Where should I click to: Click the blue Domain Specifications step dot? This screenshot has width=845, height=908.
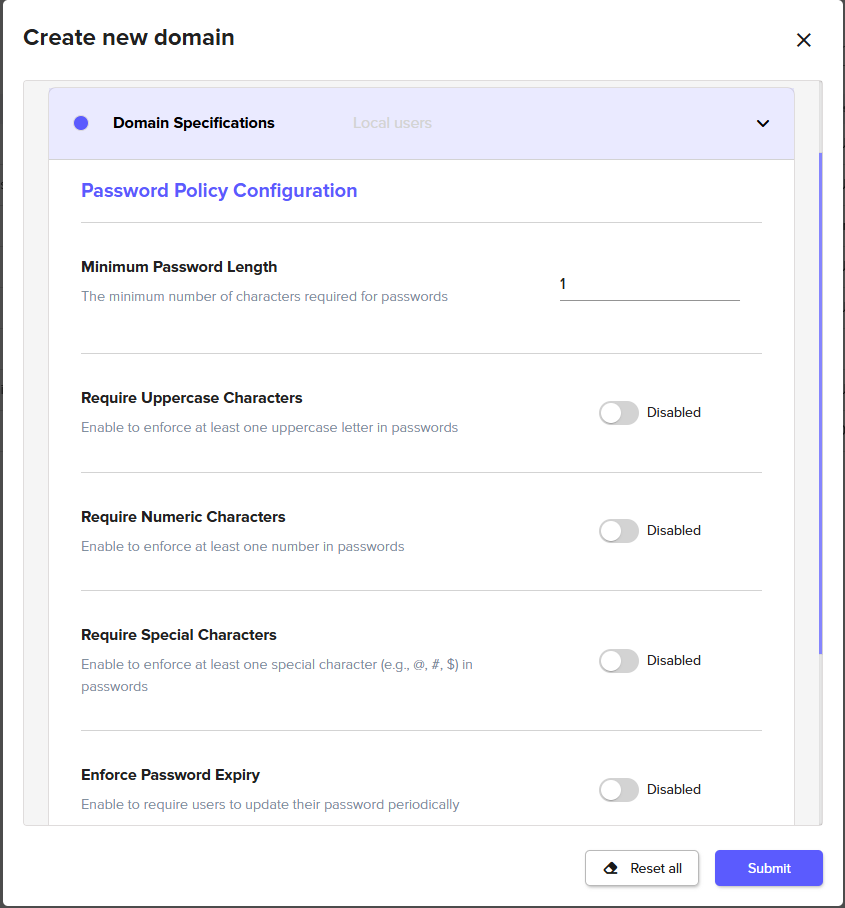(81, 123)
